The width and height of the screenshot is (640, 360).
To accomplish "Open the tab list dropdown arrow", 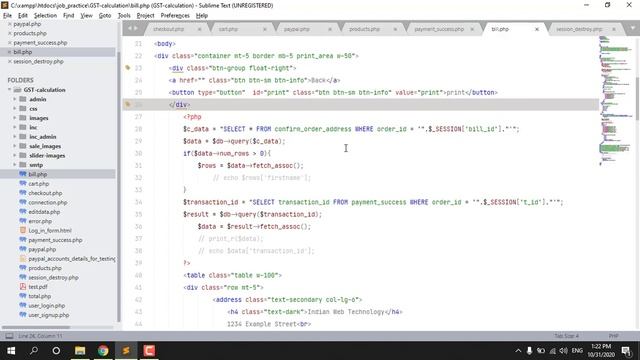I will [x=633, y=28].
